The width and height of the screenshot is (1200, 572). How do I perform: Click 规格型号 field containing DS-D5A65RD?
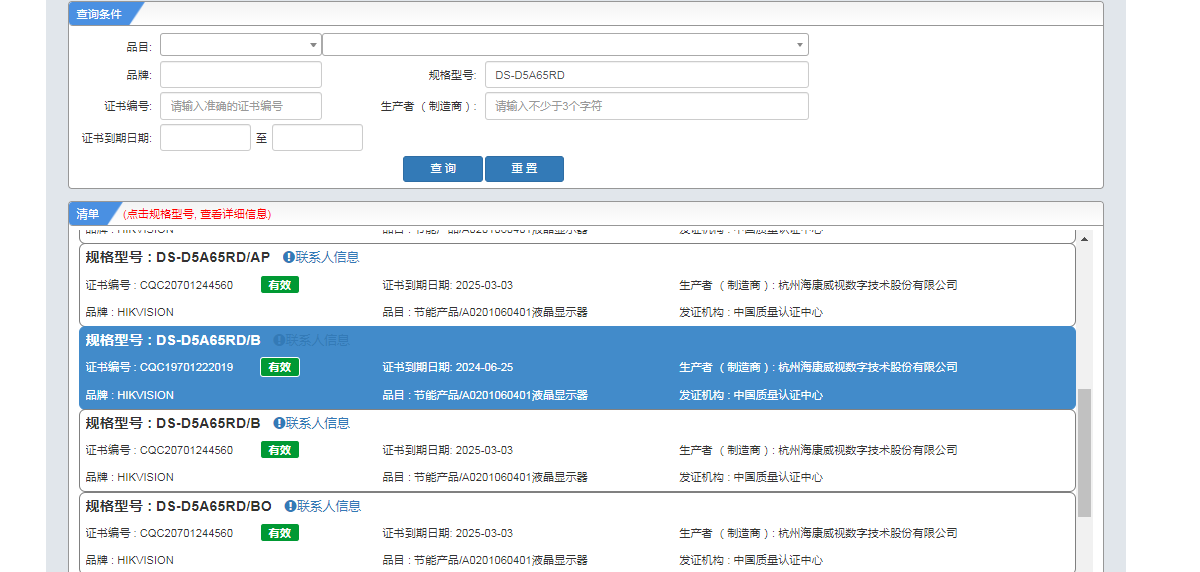click(x=647, y=75)
